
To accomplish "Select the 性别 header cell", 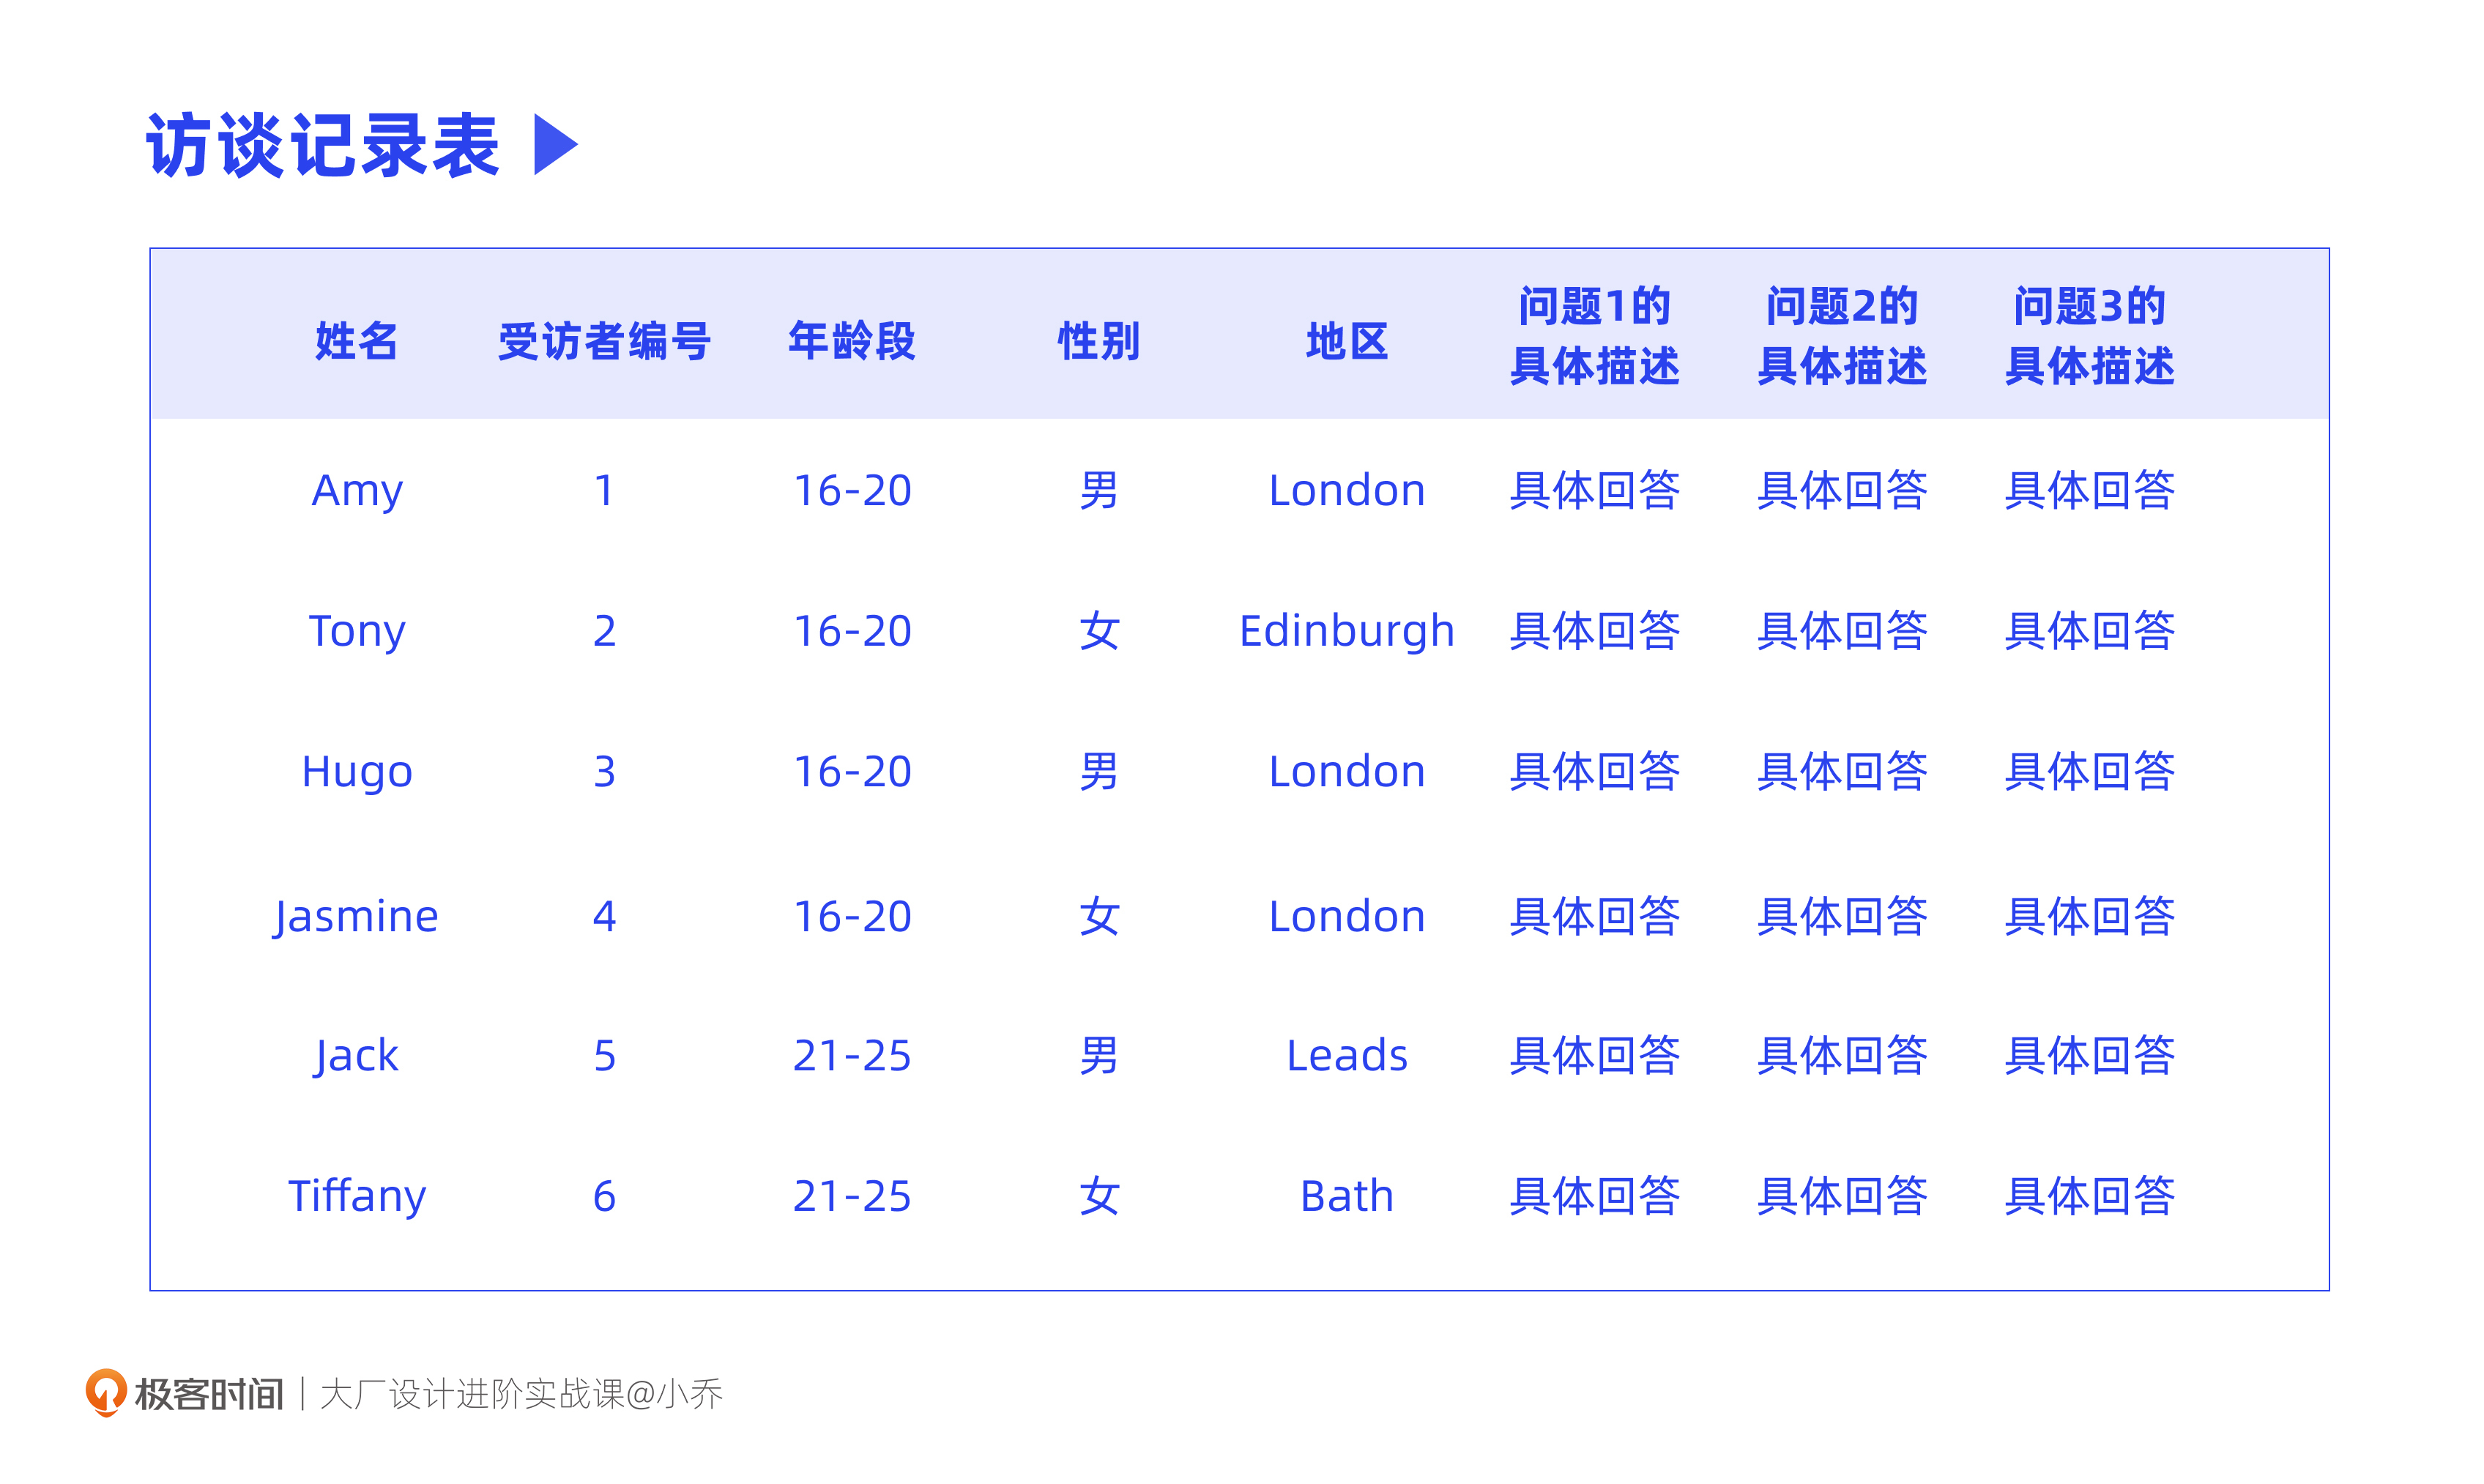I will (x=1099, y=341).
